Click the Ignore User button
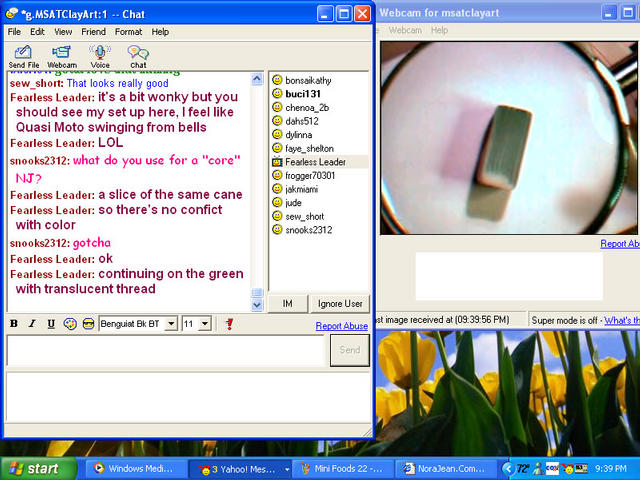The height and width of the screenshot is (480, 640). [x=340, y=304]
